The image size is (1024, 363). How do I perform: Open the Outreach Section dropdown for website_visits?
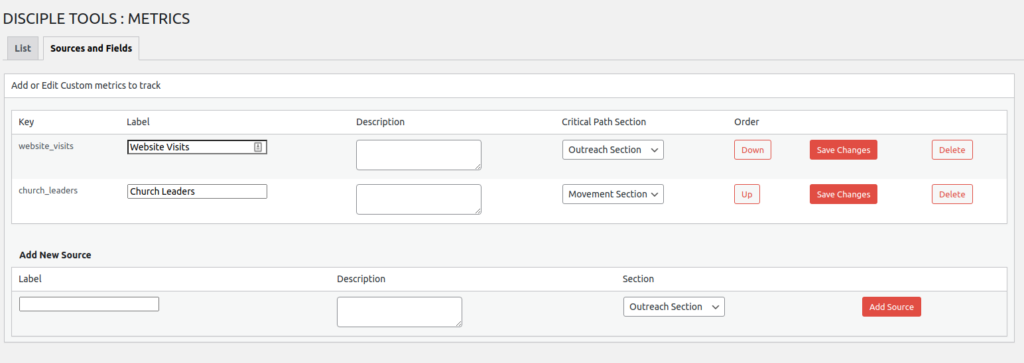click(613, 150)
